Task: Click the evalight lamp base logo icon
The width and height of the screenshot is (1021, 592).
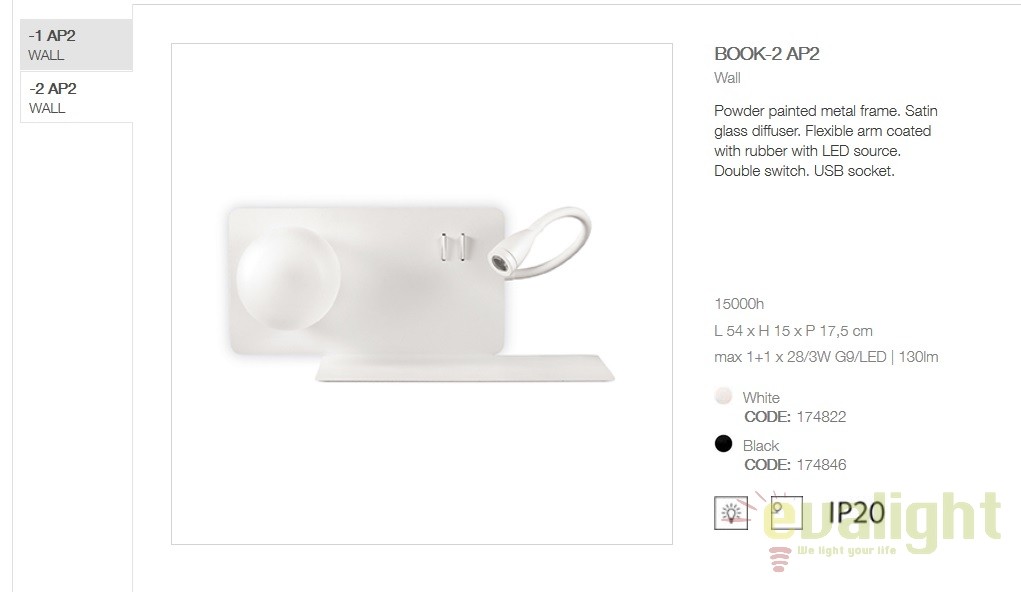Action: [x=779, y=559]
